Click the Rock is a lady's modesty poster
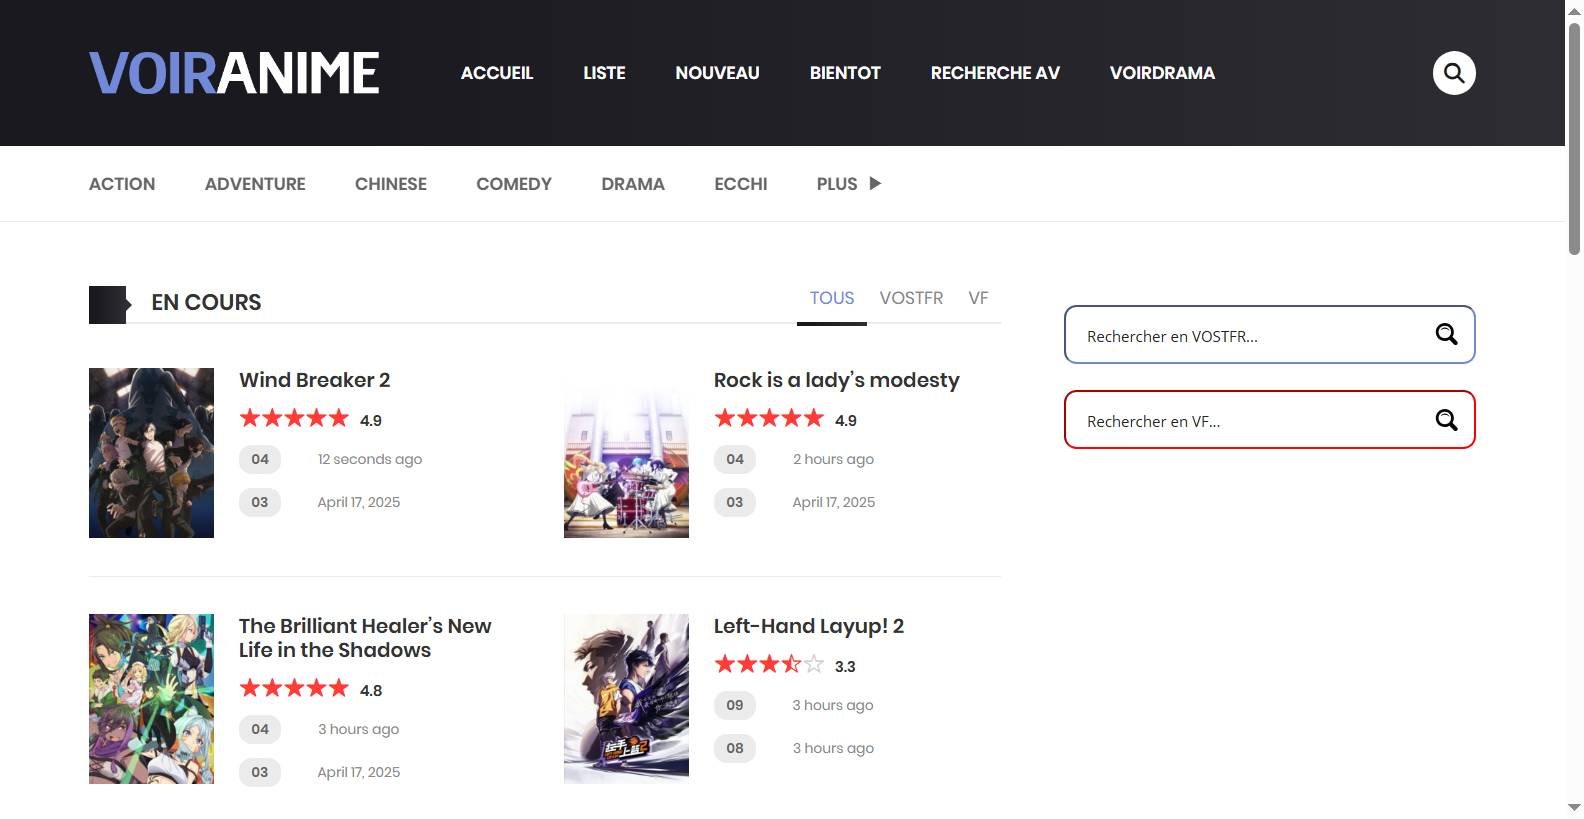 (626, 453)
